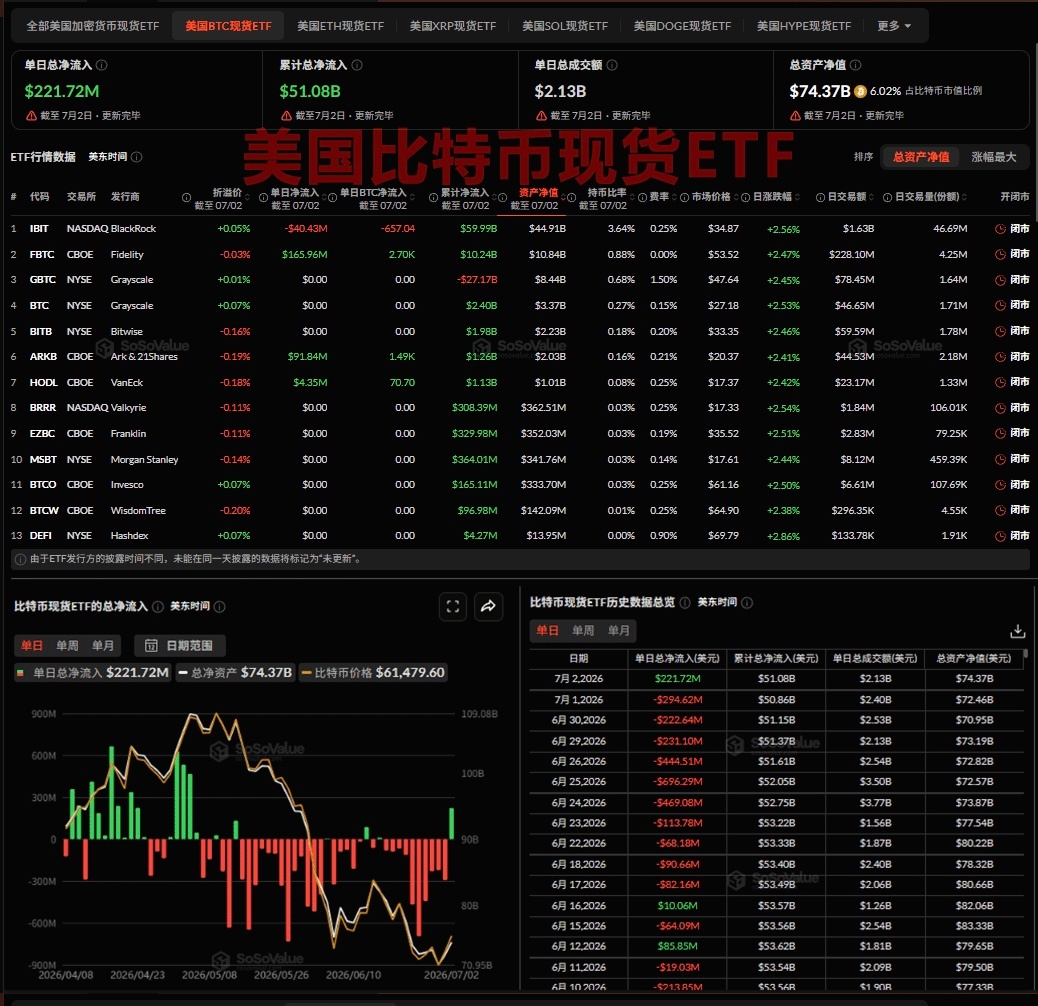Select 单周 in history data panel
This screenshot has width=1038, height=1006.
click(583, 630)
